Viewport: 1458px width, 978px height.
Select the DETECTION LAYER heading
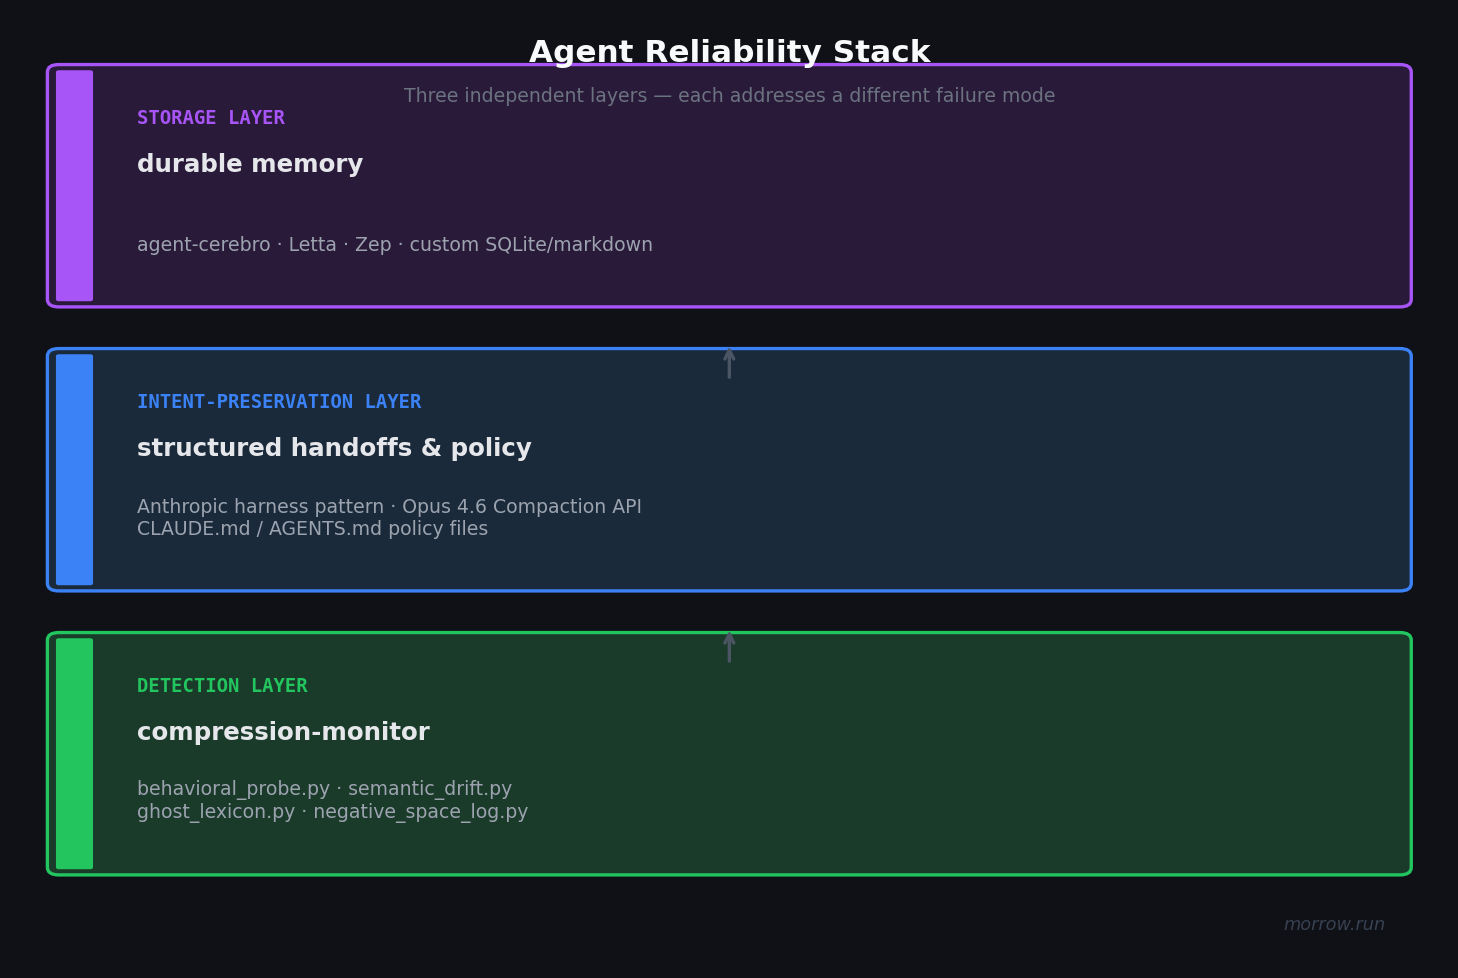click(222, 685)
